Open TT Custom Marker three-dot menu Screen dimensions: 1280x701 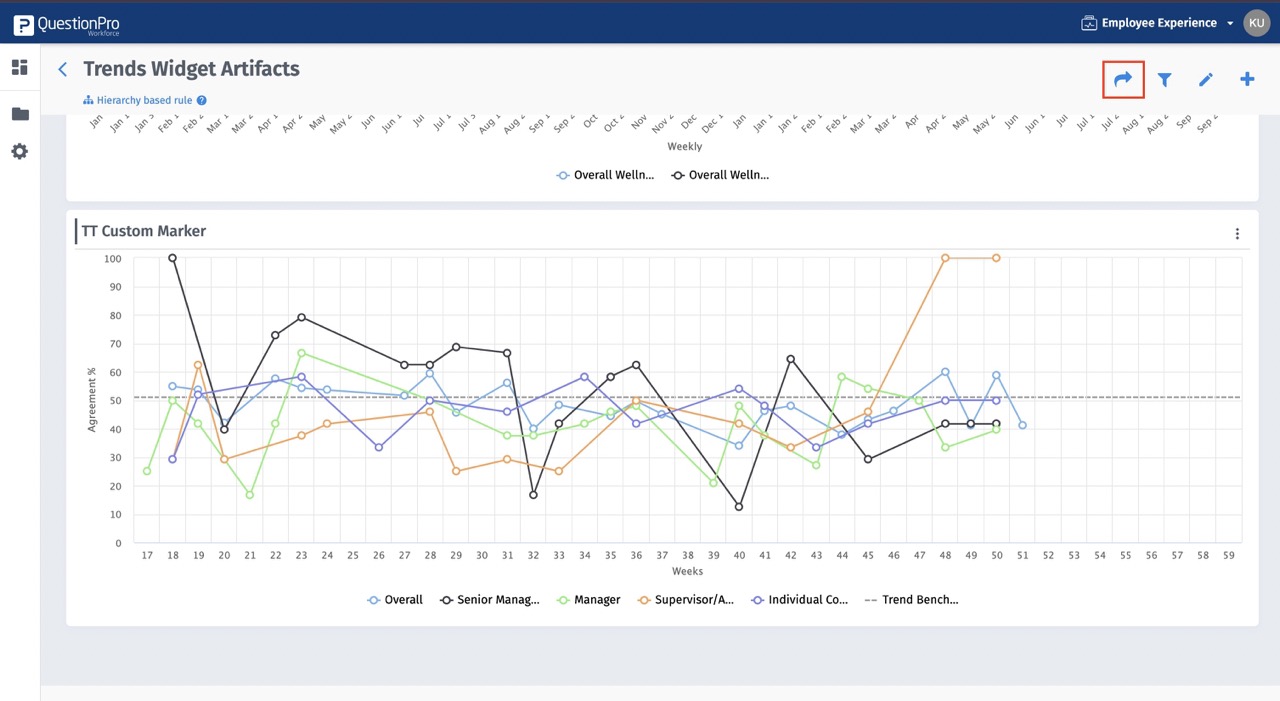click(x=1237, y=234)
